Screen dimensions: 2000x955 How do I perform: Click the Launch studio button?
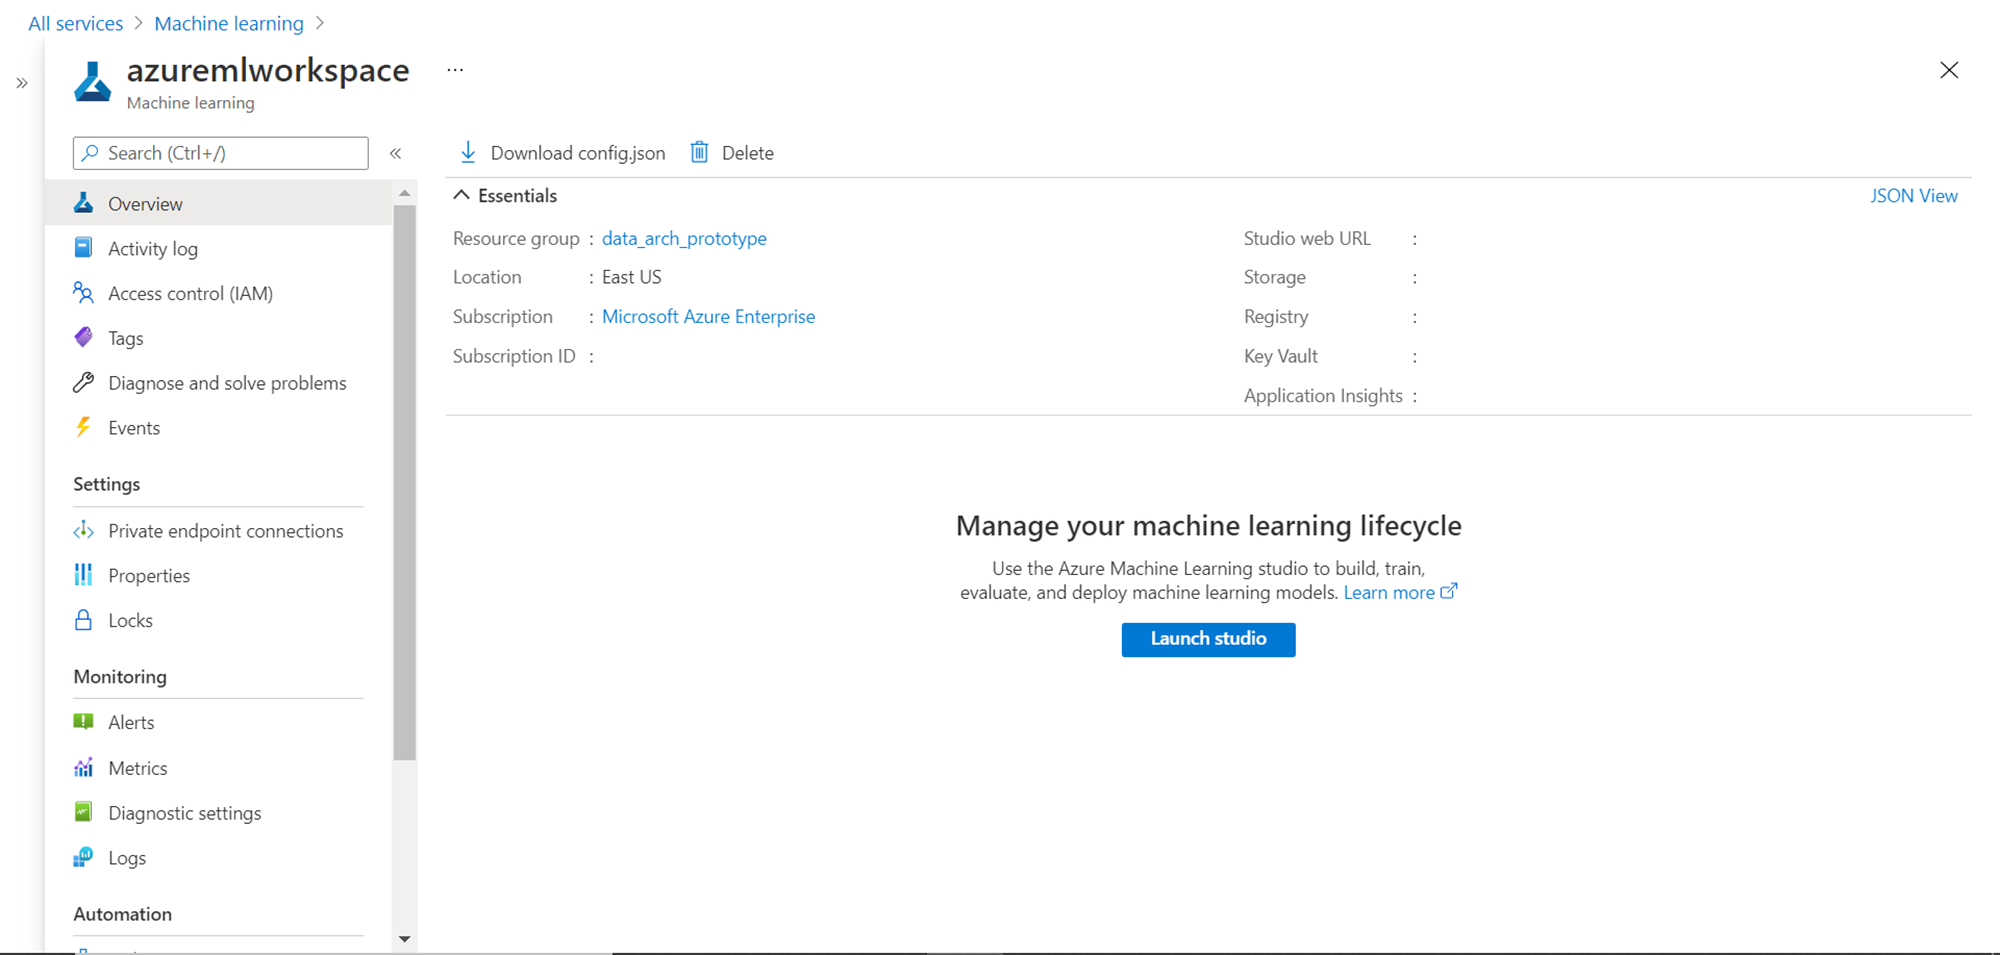click(1208, 639)
